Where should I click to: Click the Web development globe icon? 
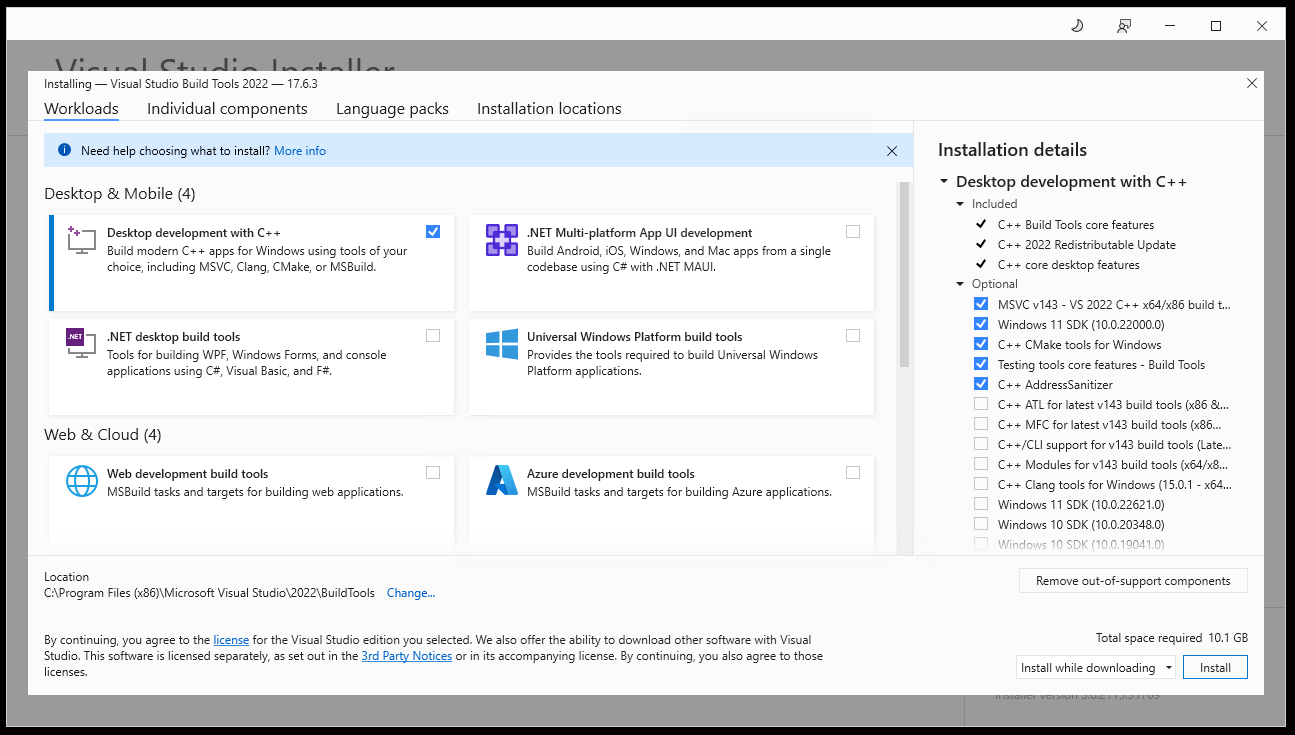tap(81, 482)
